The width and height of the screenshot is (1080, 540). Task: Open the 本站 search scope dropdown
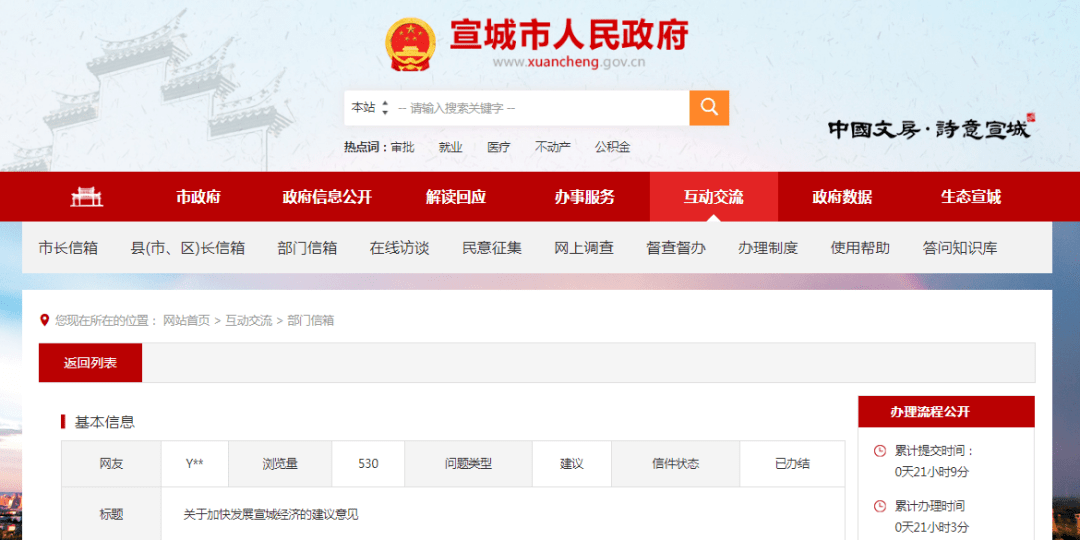[369, 108]
